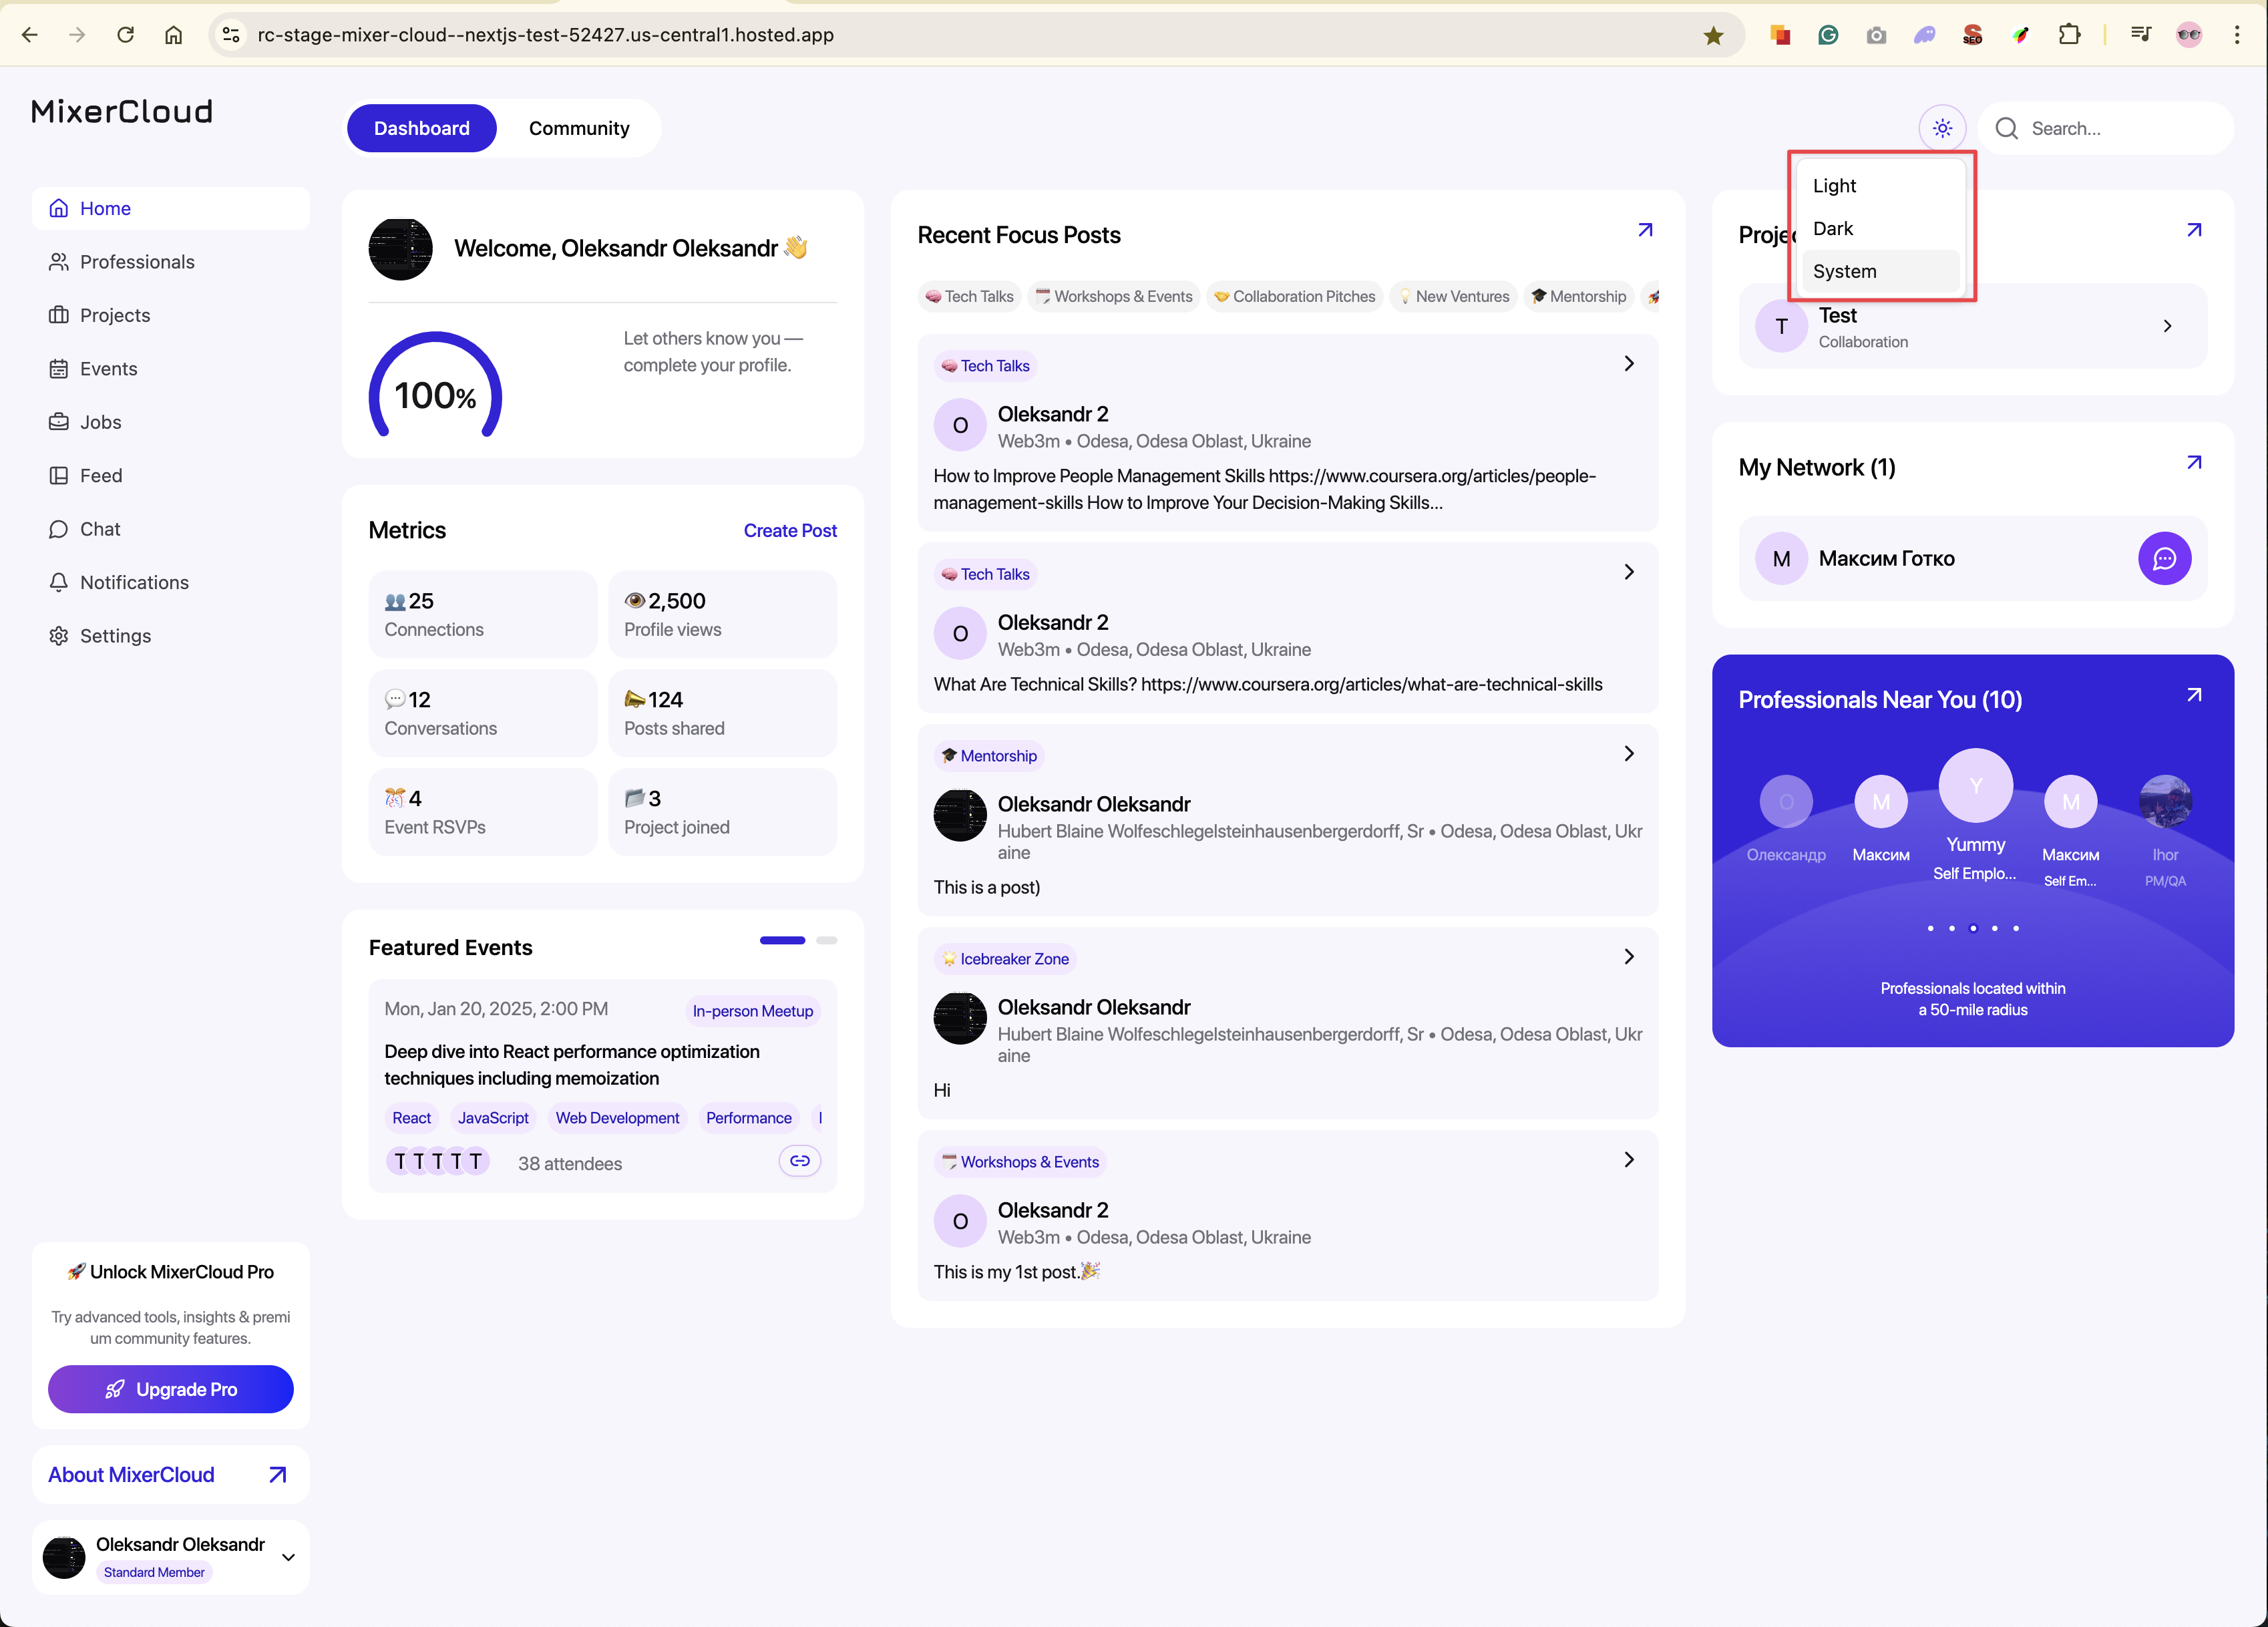This screenshot has width=2268, height=1627.
Task: Switch to second Featured Events slide indicator
Action: coord(826,940)
